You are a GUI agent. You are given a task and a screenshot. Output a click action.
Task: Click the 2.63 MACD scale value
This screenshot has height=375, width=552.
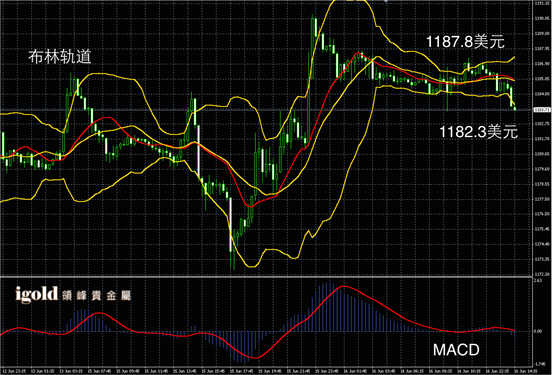coord(538,281)
